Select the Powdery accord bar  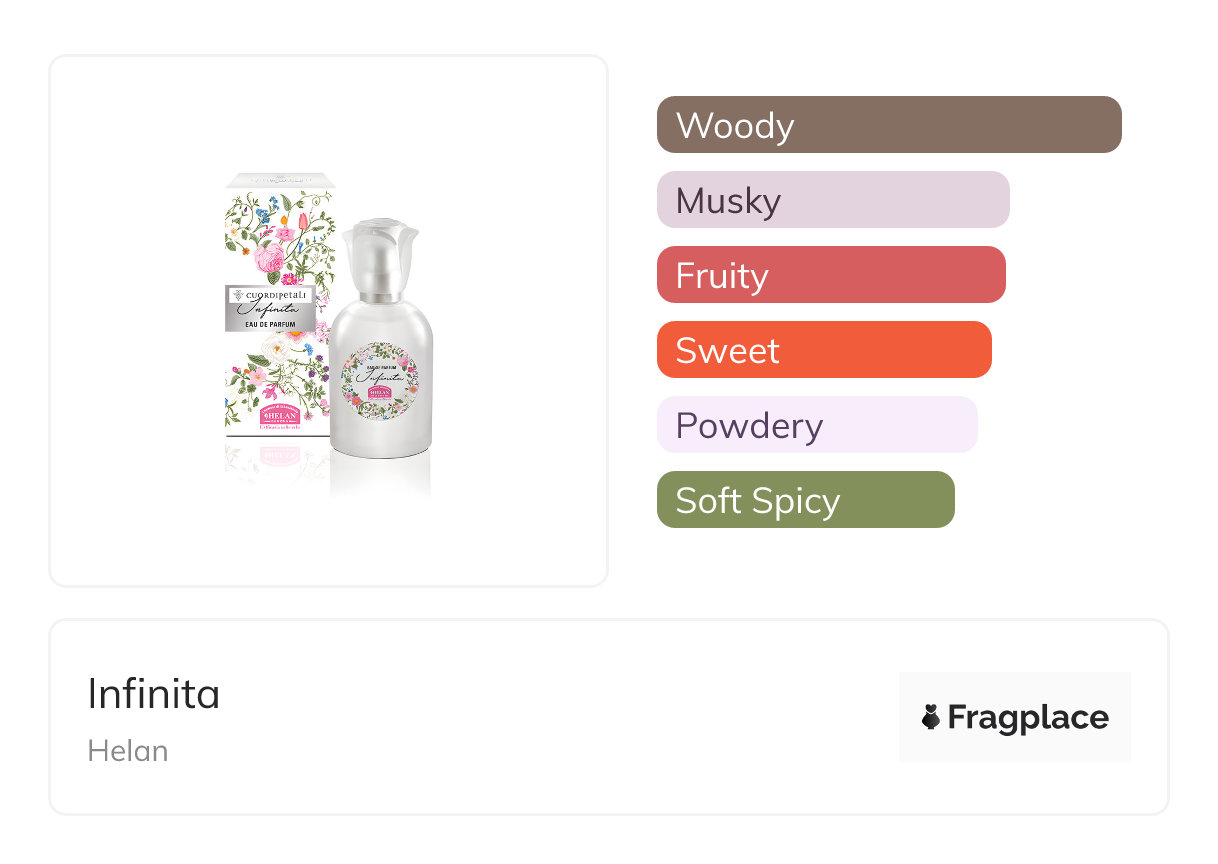(817, 425)
